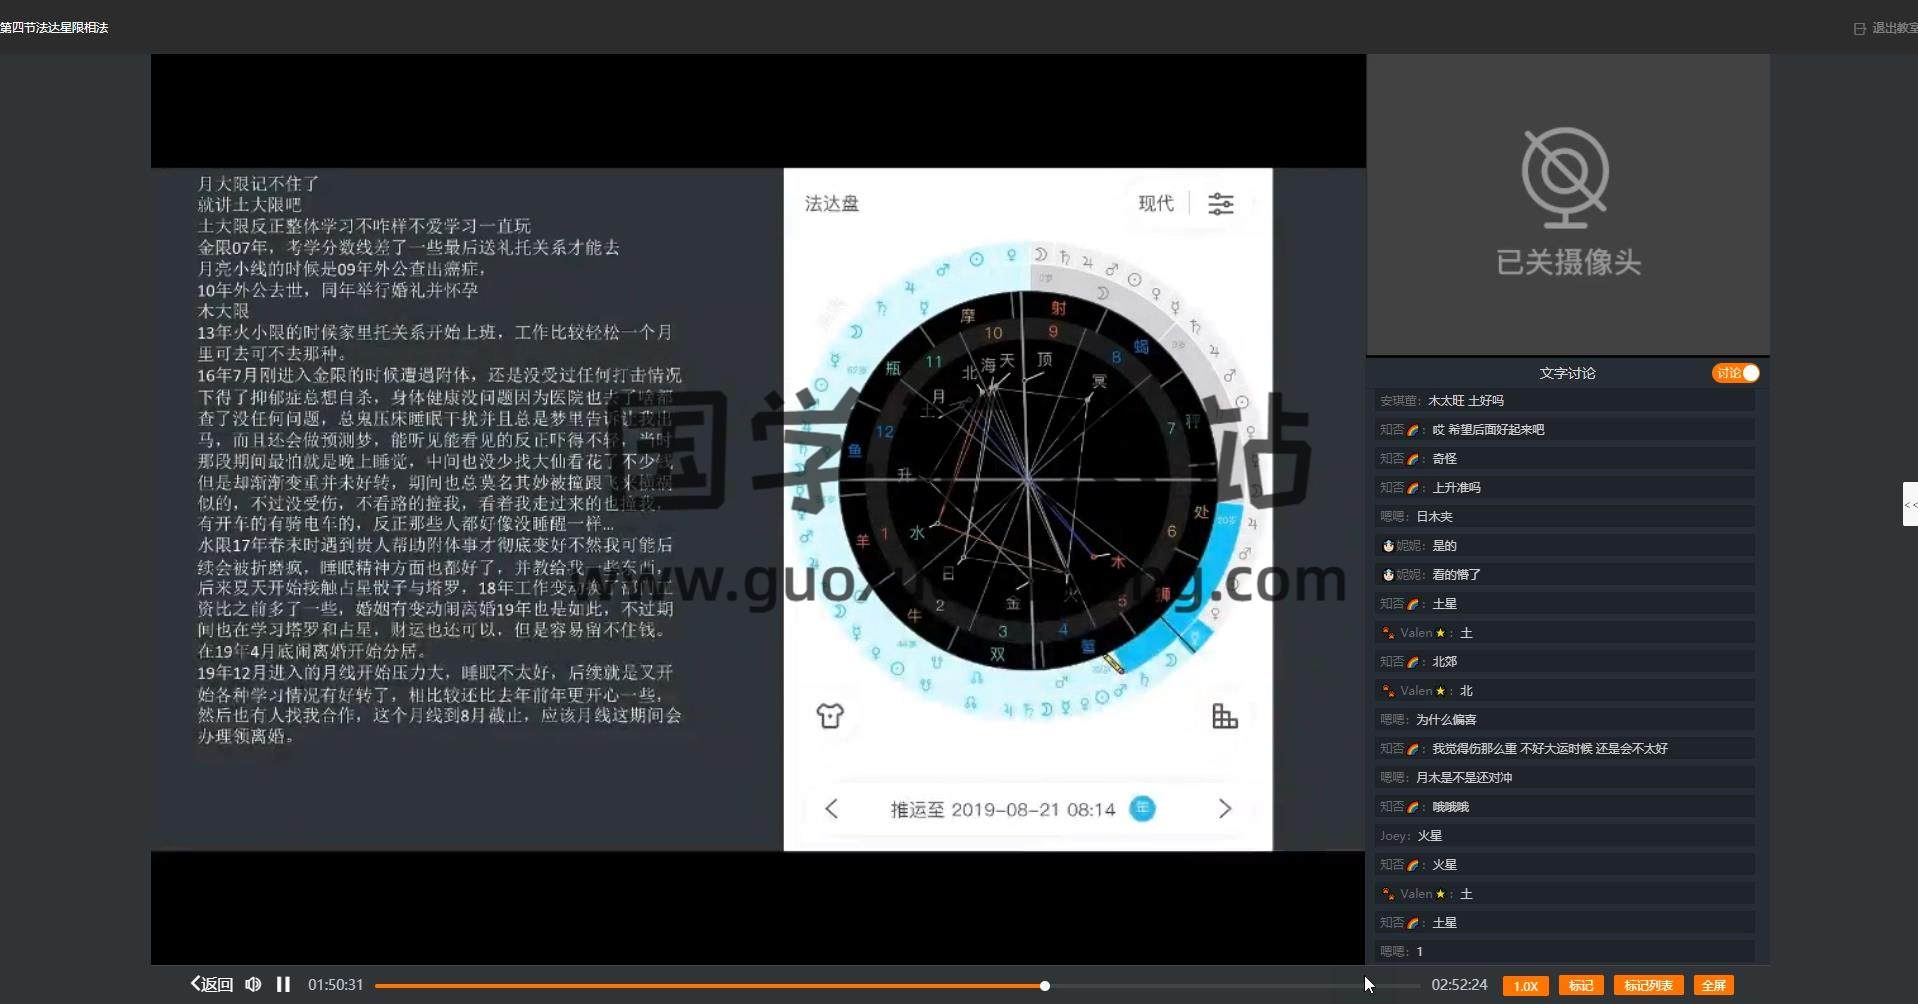
Task: Click the camera-off icon in the webcam panel
Action: (x=1566, y=178)
